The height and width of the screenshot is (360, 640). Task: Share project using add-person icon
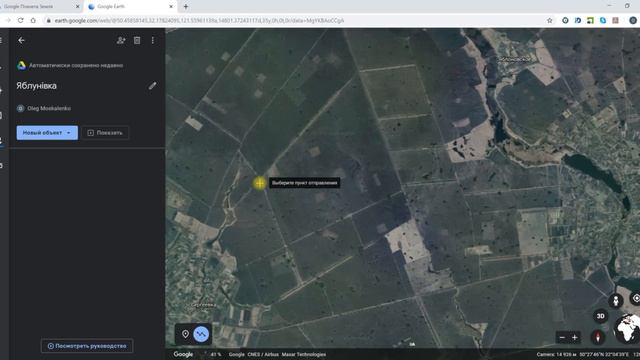click(121, 40)
